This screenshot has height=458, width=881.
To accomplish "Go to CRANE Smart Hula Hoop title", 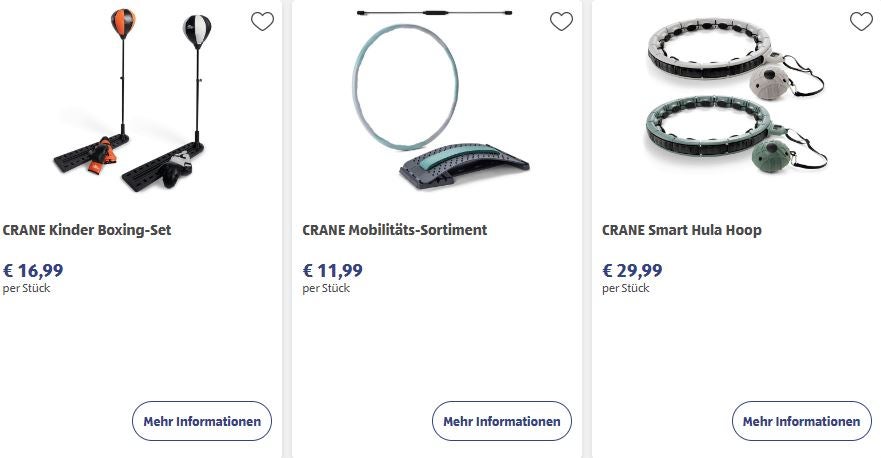I will click(681, 230).
